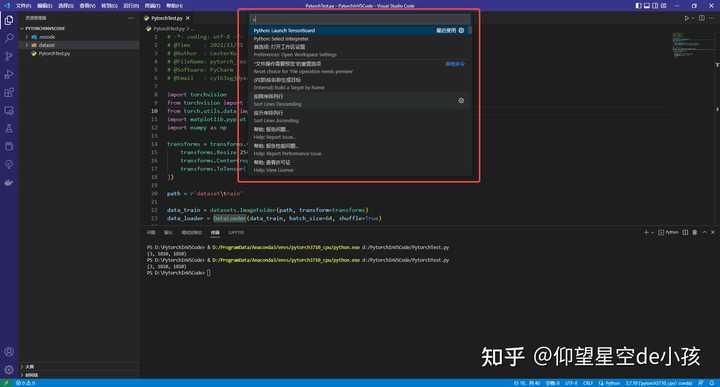The height and width of the screenshot is (387, 720).
Task: Open the Run menu (运行)
Action: coord(131,6)
